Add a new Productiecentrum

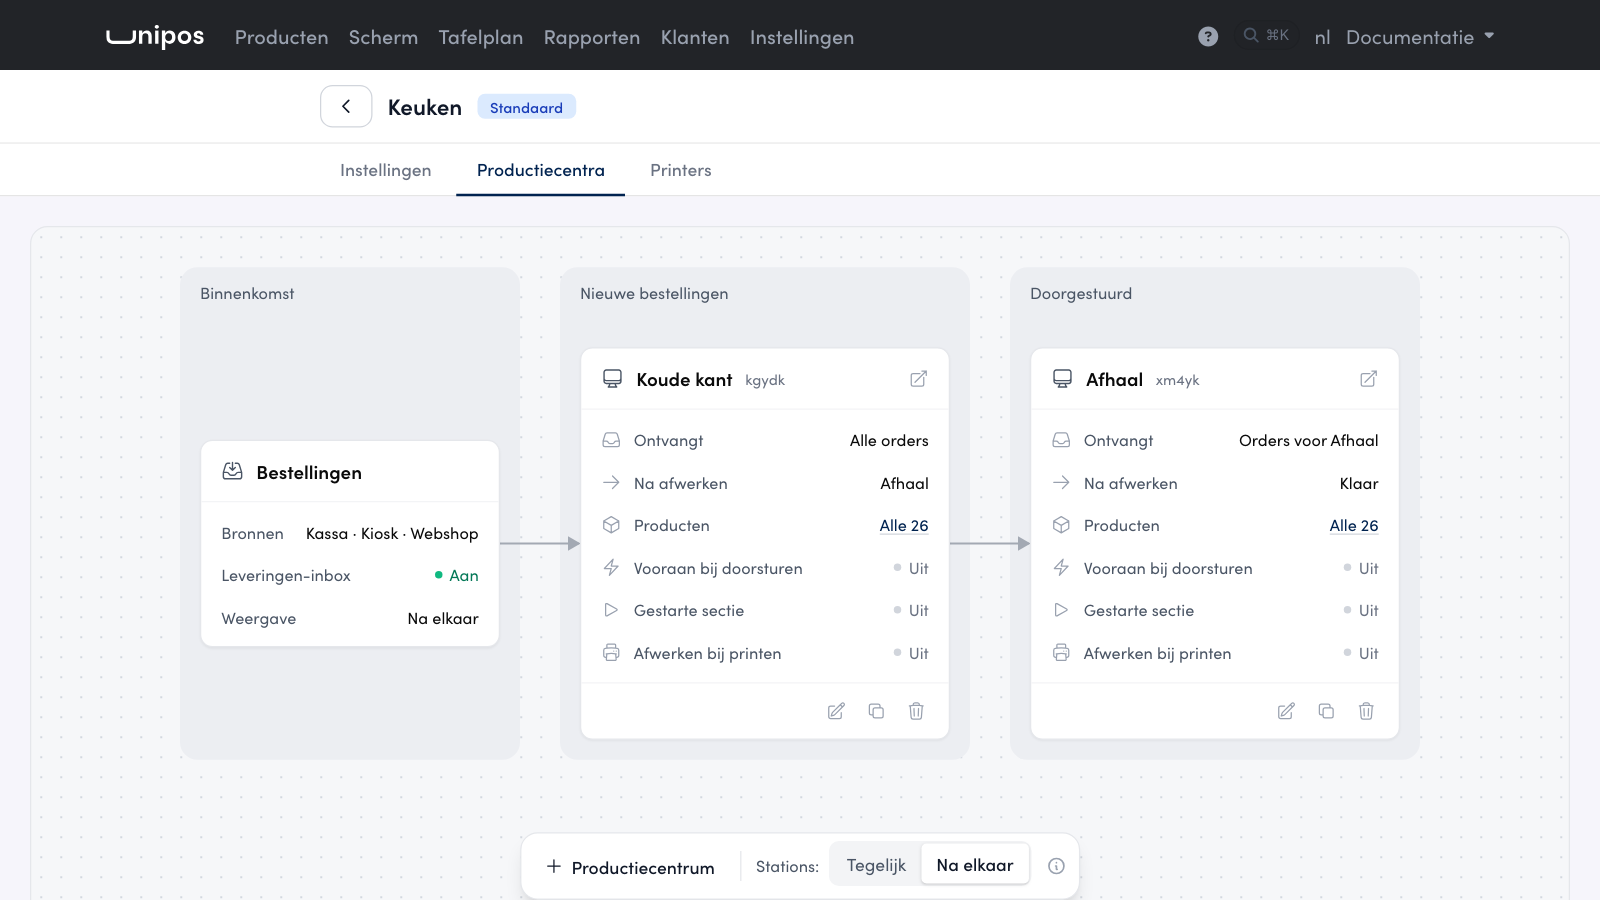click(x=631, y=867)
